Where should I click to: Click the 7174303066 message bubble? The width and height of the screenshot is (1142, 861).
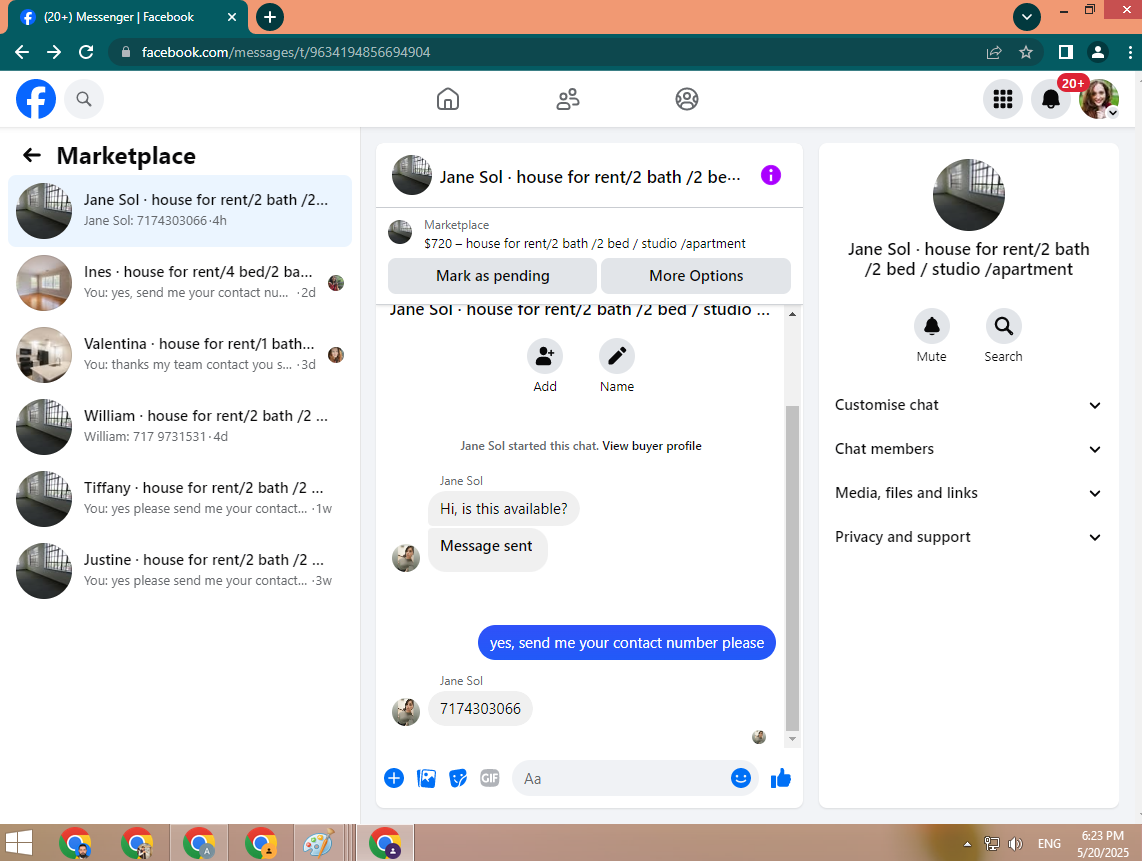[480, 709]
